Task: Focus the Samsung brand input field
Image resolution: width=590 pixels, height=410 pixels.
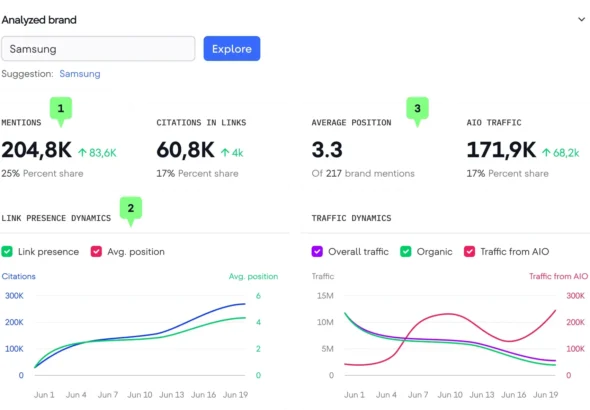Action: [98, 49]
